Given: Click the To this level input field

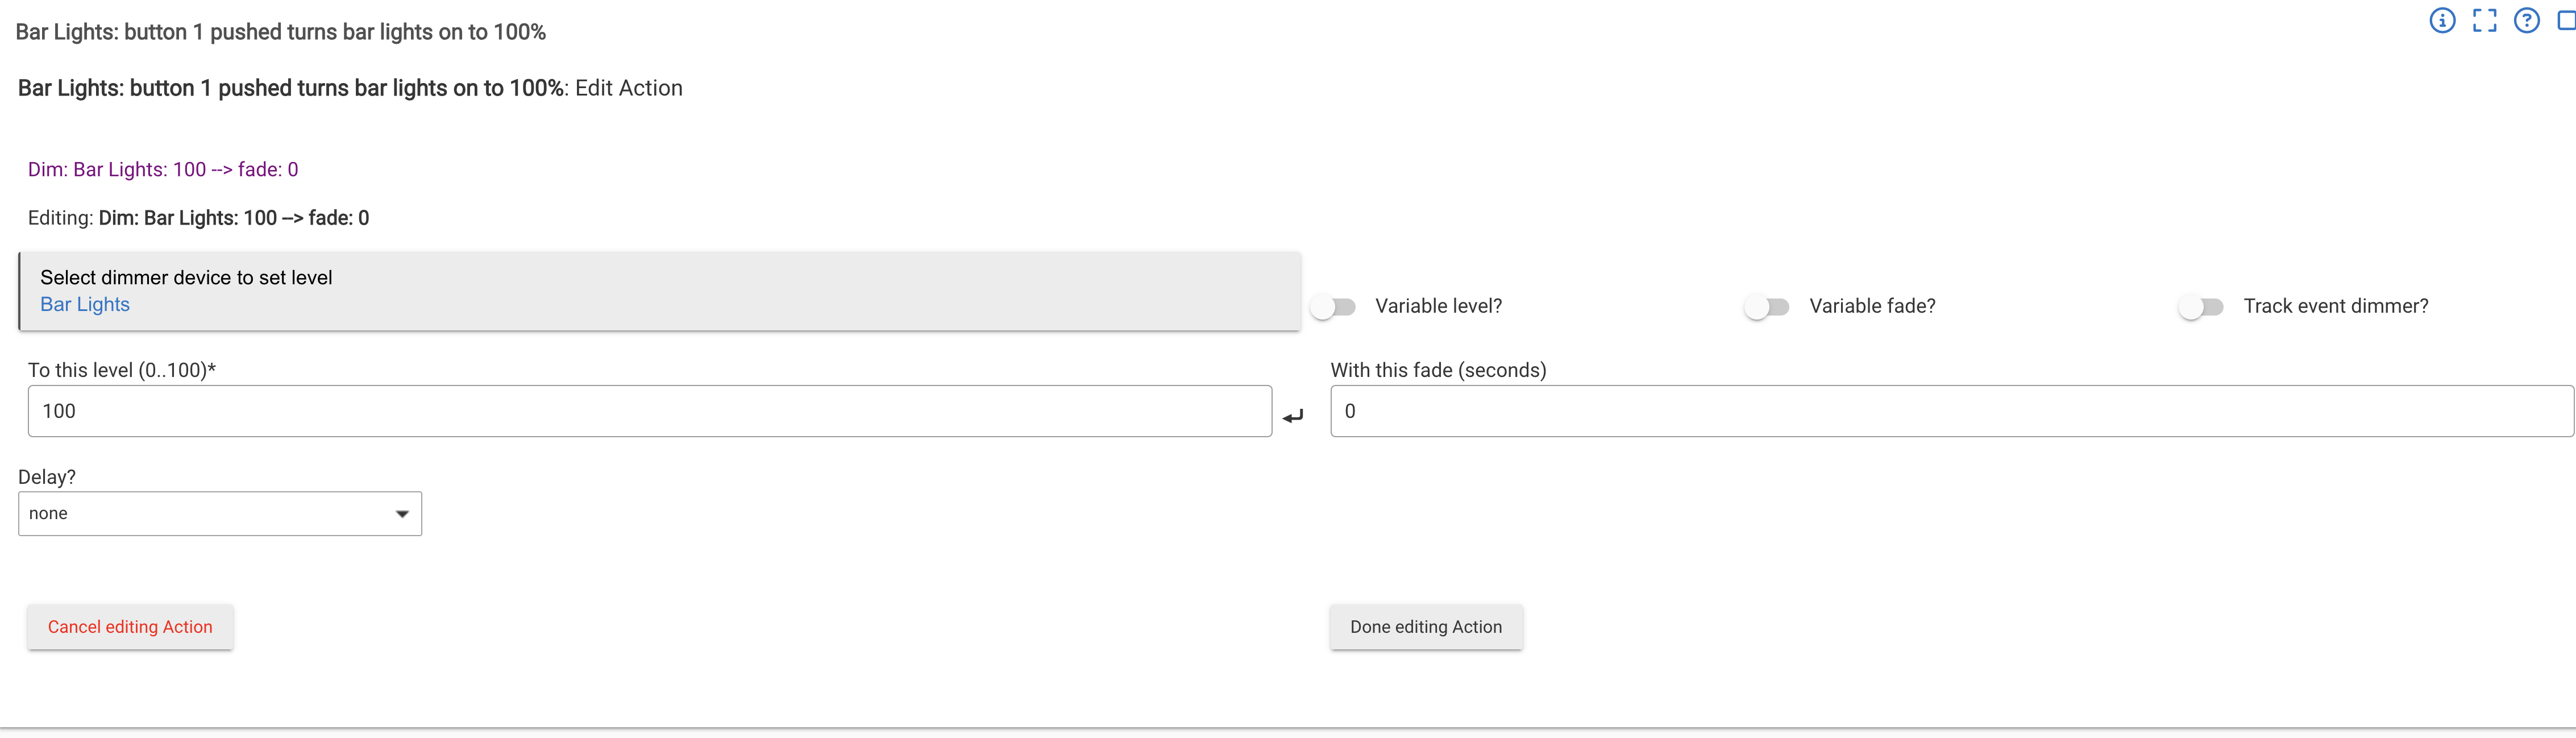Looking at the screenshot, I should click(x=650, y=411).
